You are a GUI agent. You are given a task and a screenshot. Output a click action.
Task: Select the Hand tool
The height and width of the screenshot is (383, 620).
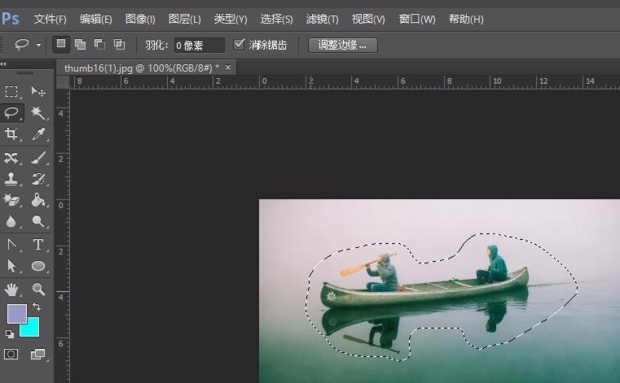tap(11, 289)
